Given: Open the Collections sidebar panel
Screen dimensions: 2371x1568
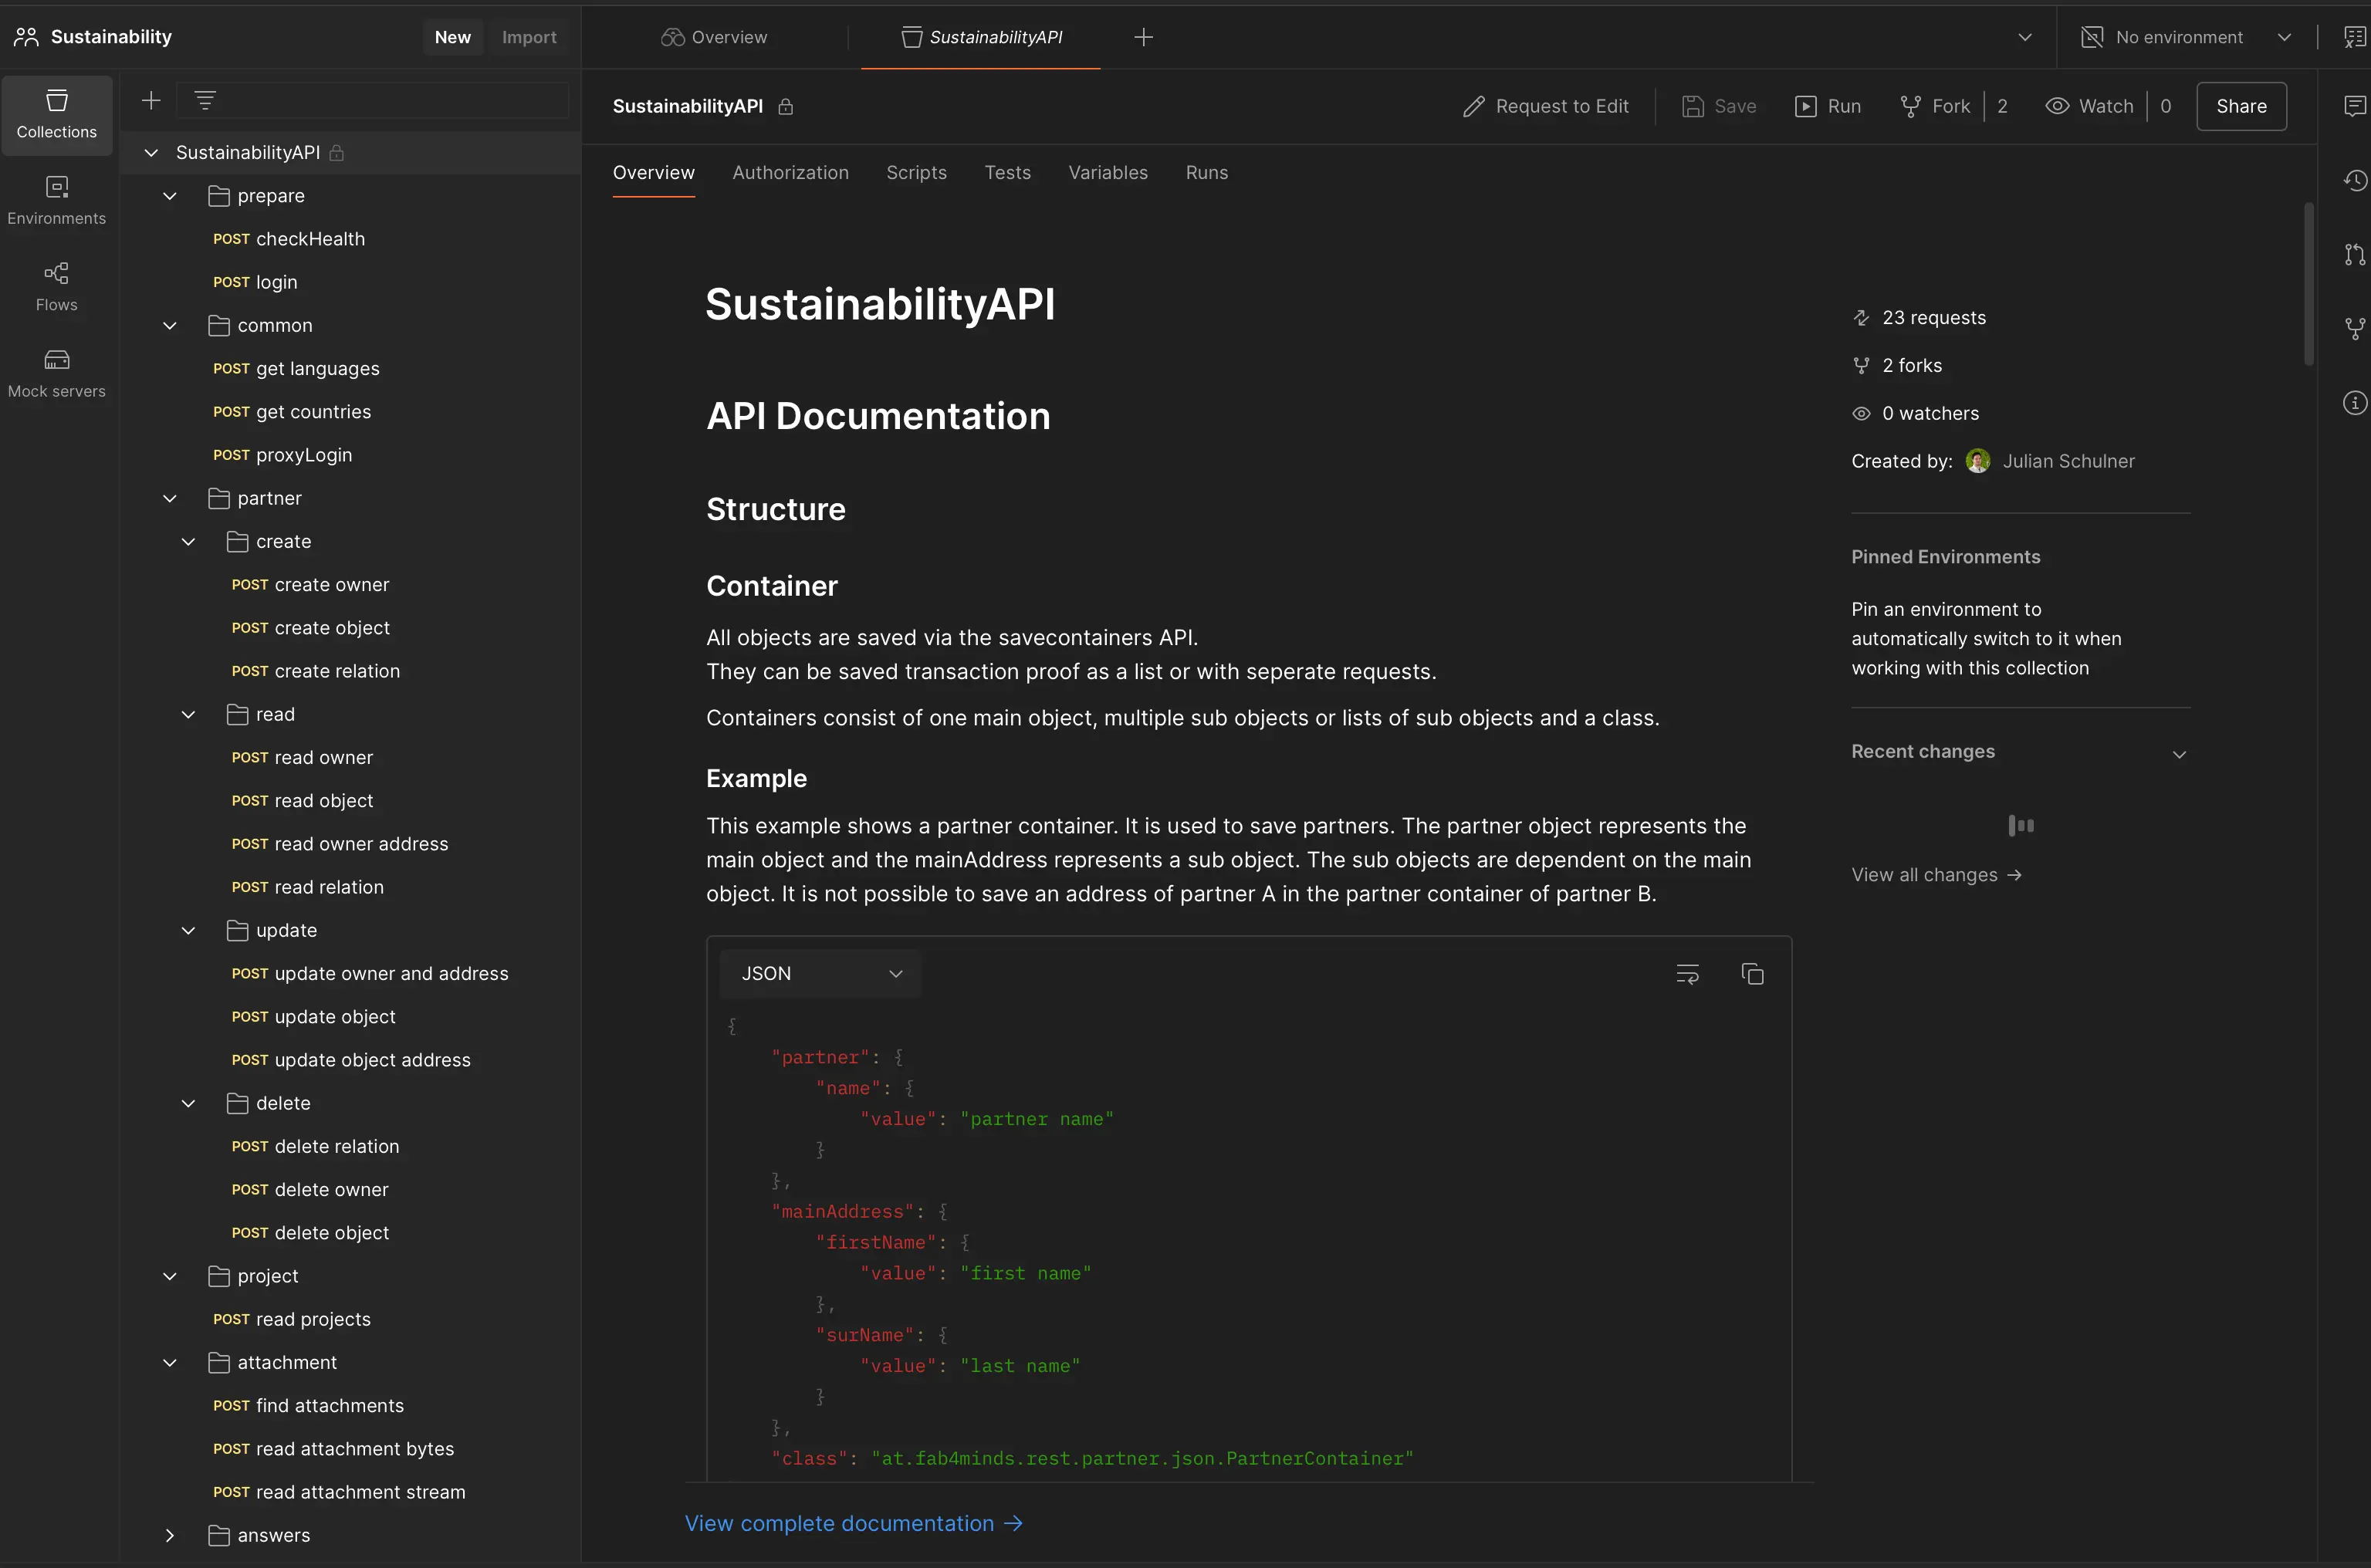Looking at the screenshot, I should (x=57, y=115).
